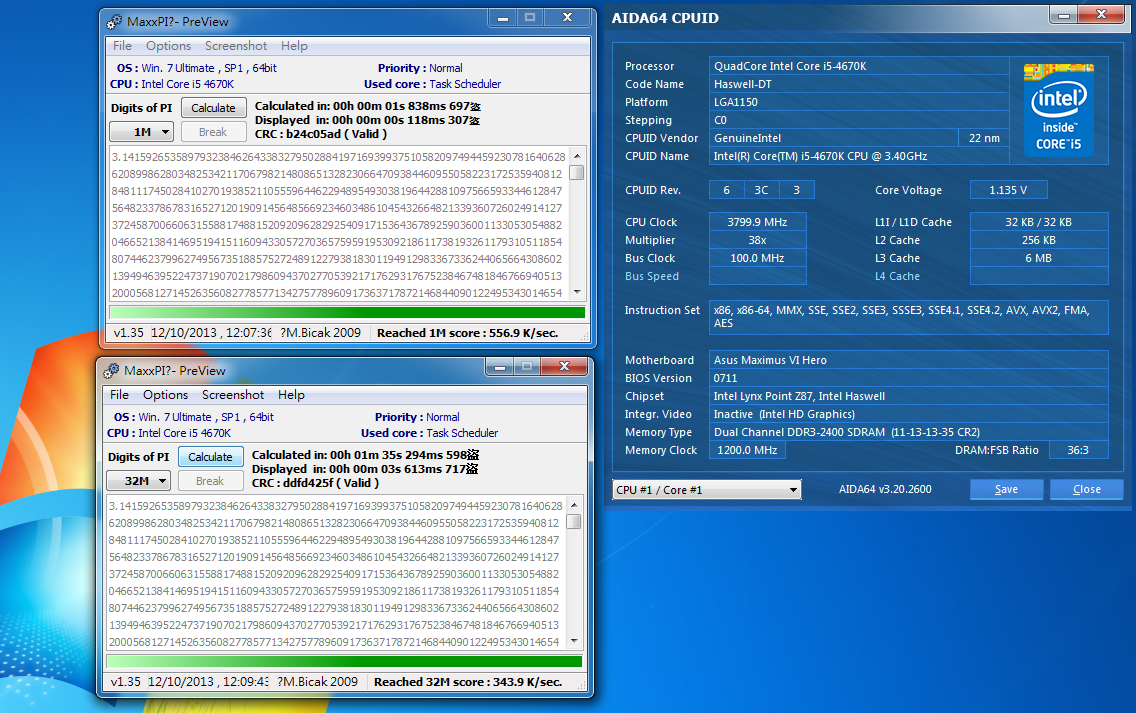Click the DRAM:FSB Ratio value 36:3
The width and height of the screenshot is (1136, 713).
1078,450
